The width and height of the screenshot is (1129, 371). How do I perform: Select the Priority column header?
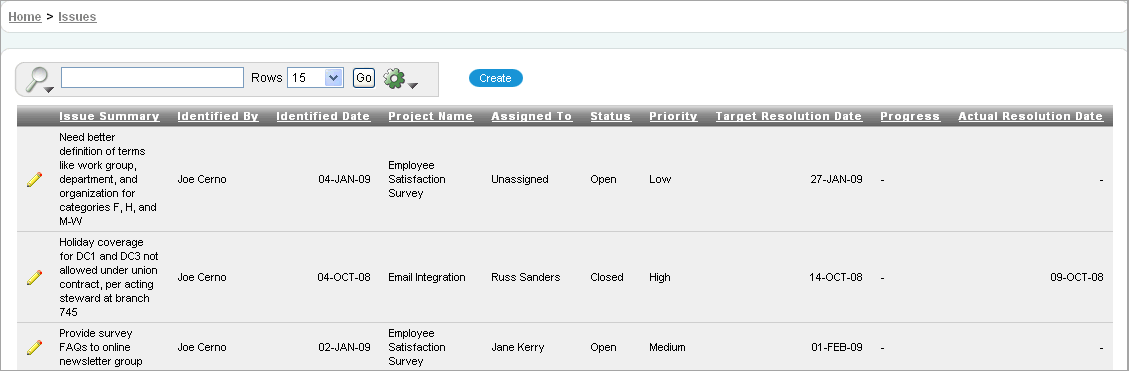(673, 116)
